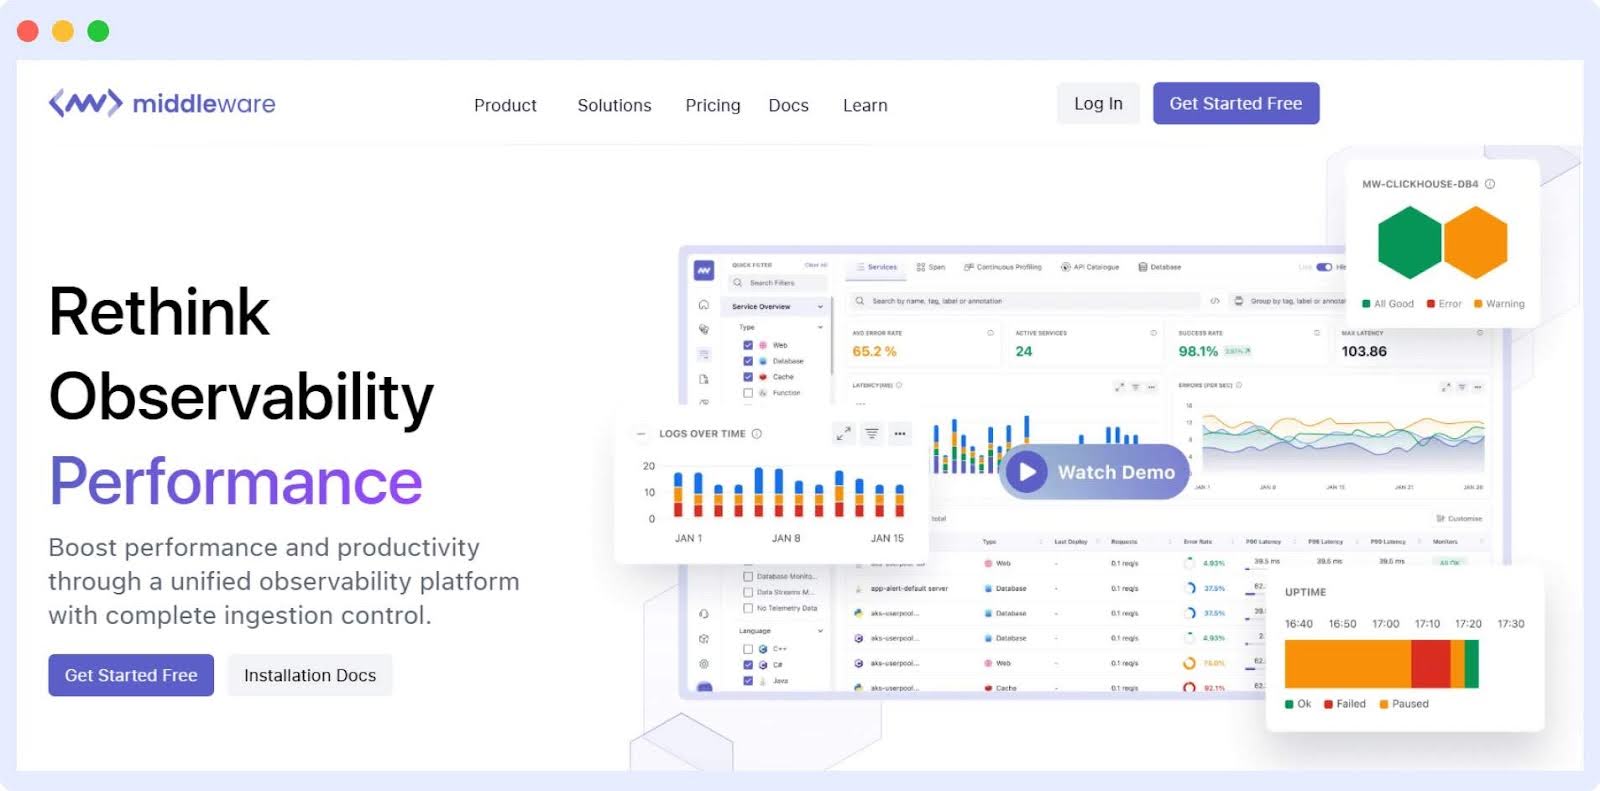Image resolution: width=1600 pixels, height=791 pixels.
Task: Collapse the Language filter group
Action: tap(820, 631)
